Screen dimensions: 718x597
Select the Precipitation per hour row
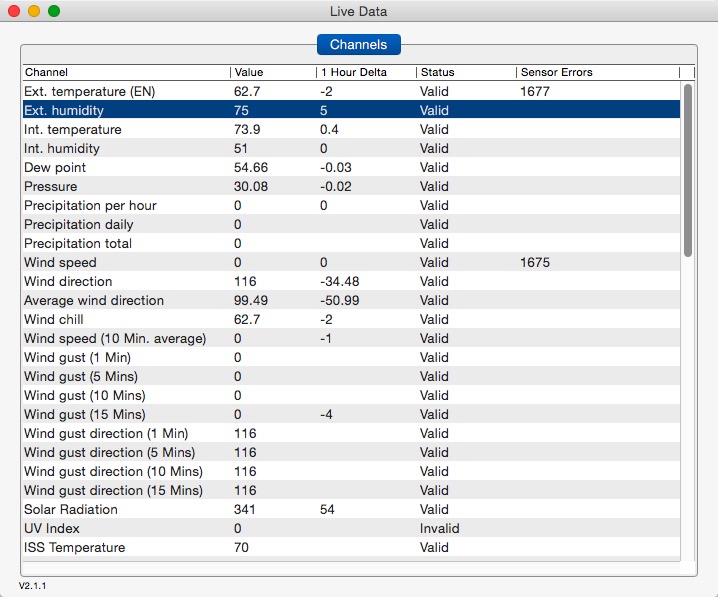tap(351, 206)
